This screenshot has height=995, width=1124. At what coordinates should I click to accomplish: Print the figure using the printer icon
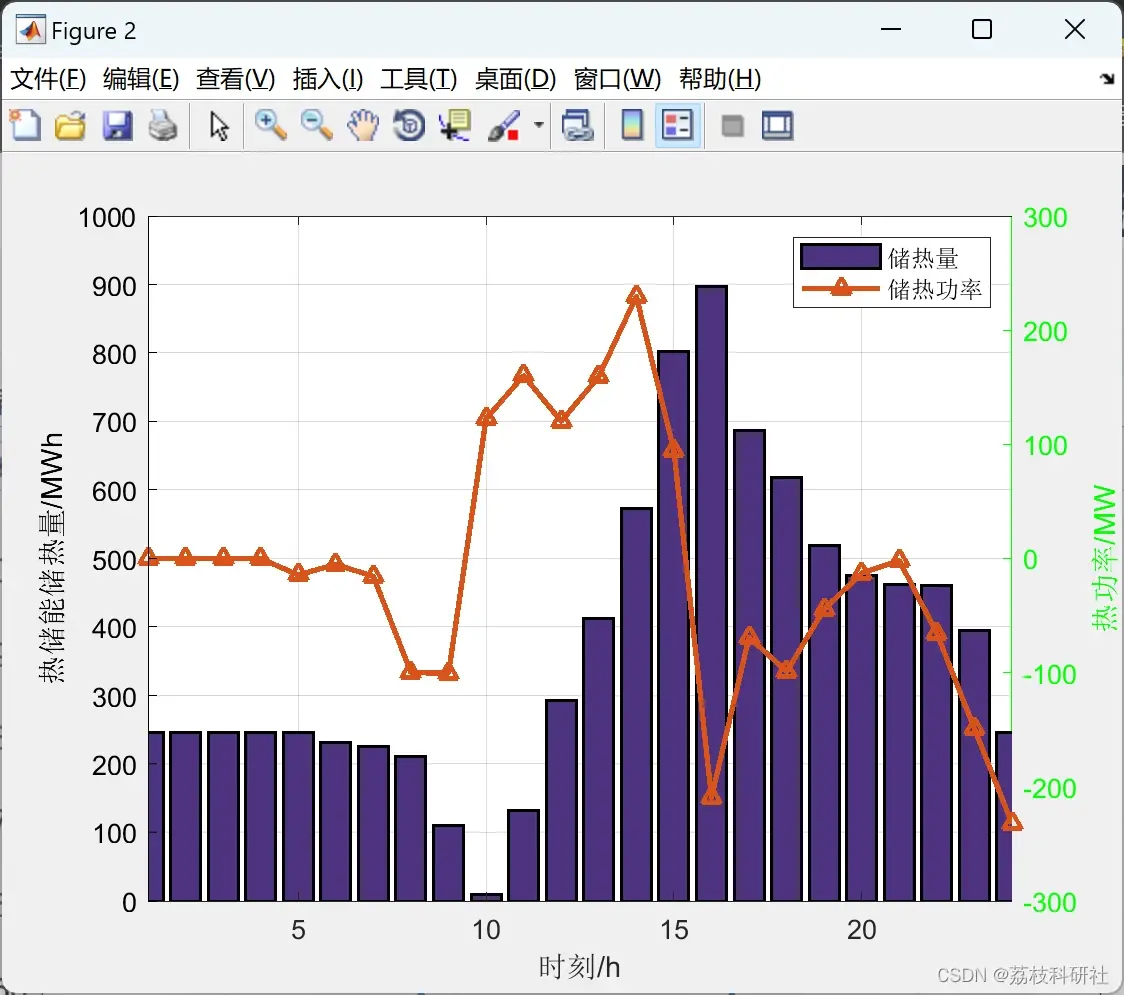coord(163,125)
